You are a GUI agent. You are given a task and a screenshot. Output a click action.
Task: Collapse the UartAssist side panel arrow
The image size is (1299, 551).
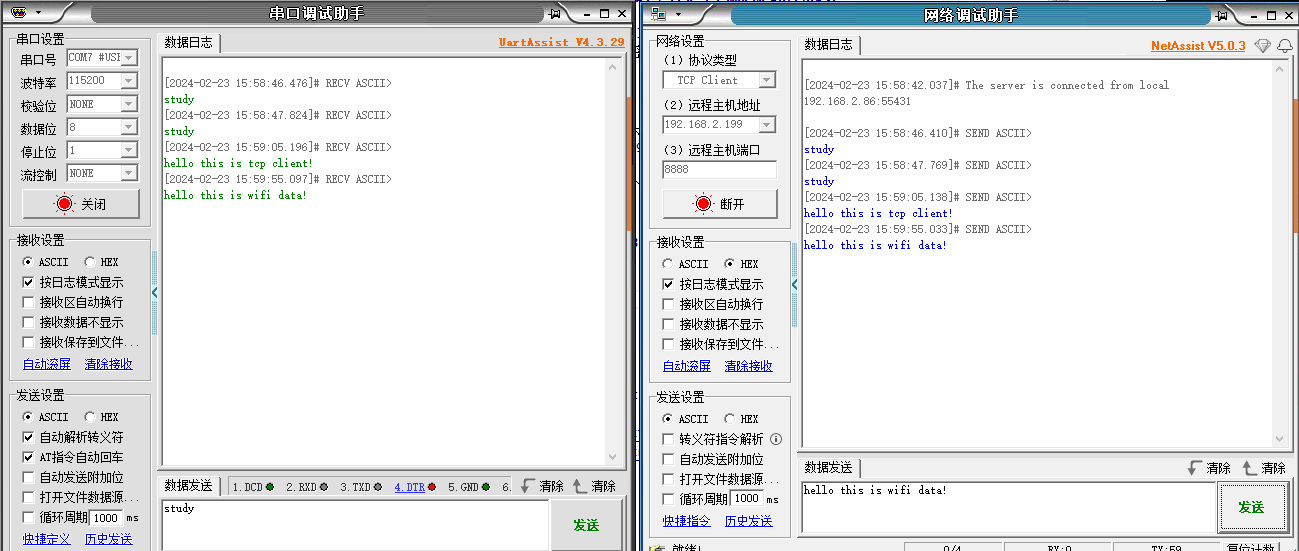tap(155, 292)
